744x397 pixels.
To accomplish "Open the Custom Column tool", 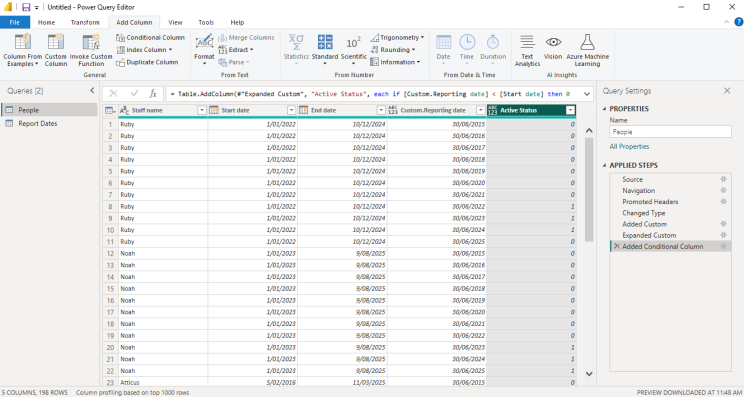I will [x=56, y=50].
